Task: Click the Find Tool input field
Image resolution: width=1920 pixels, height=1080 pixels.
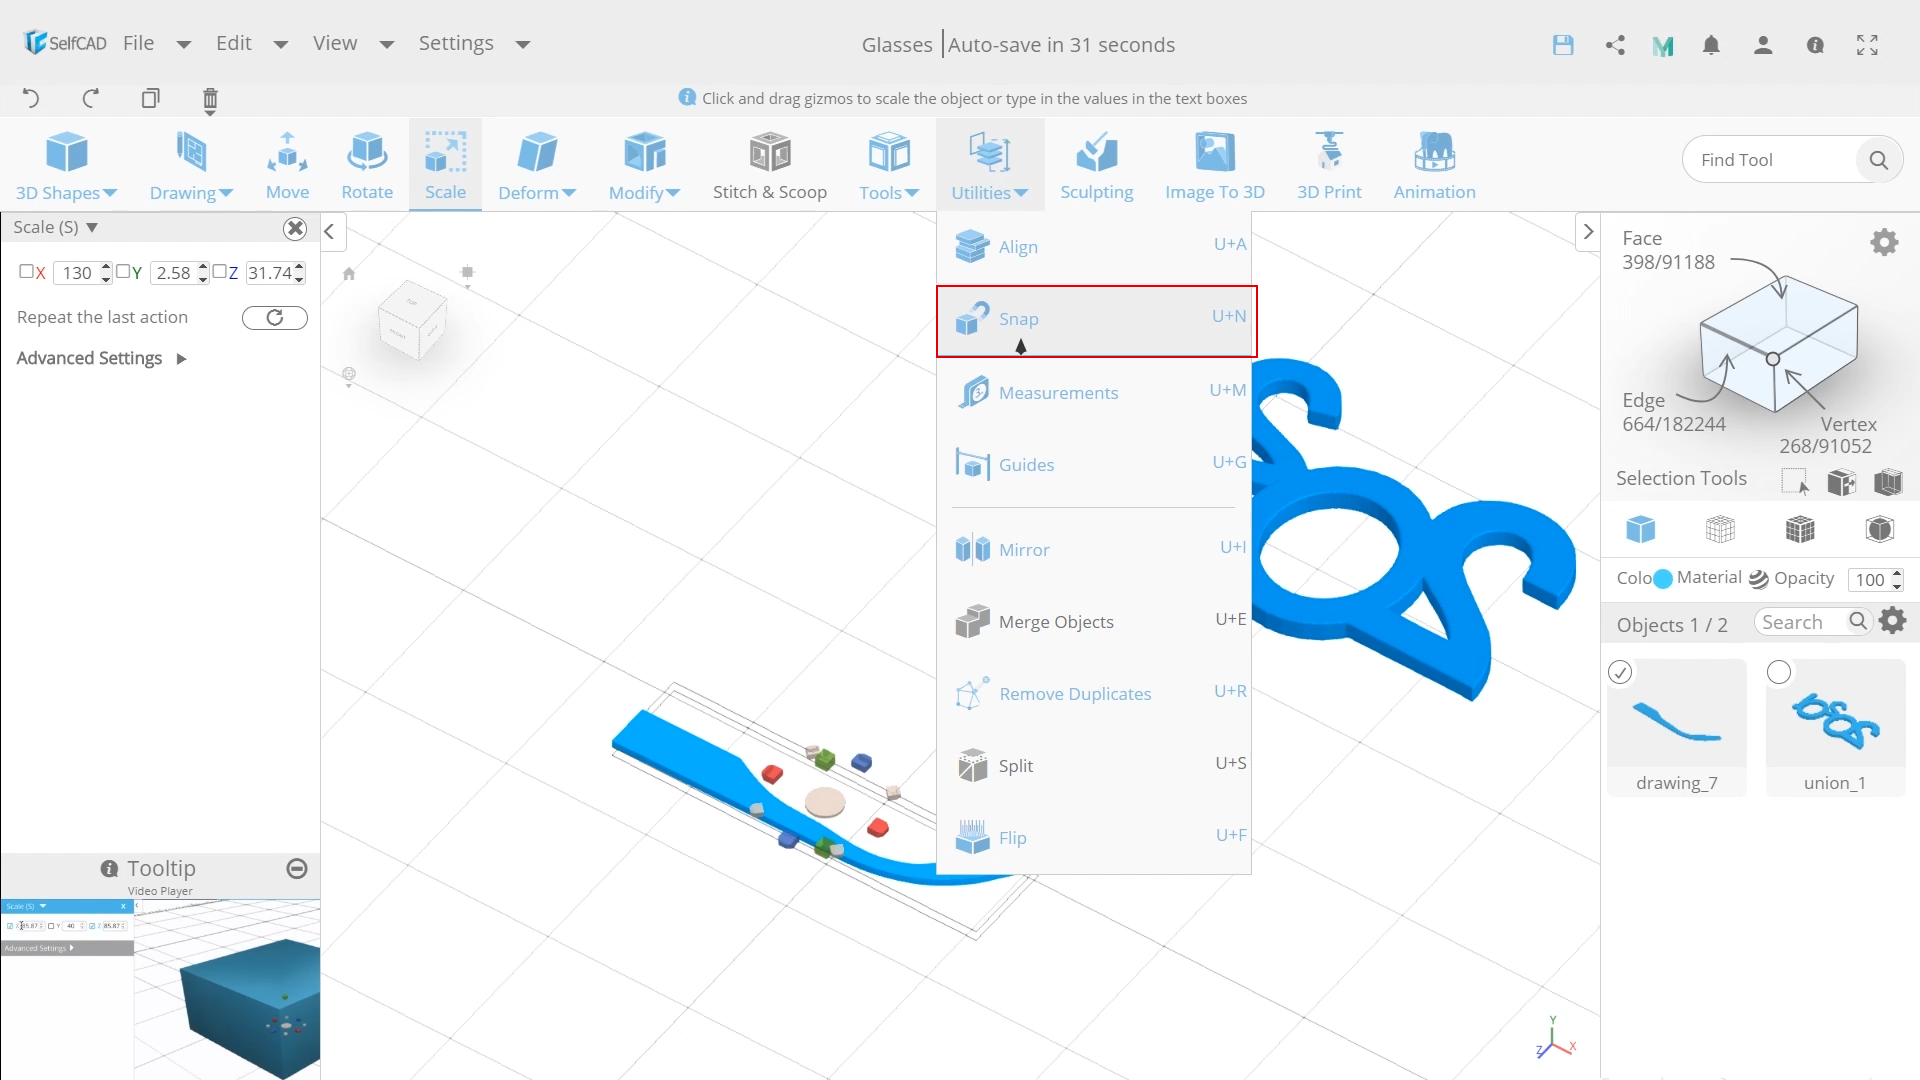Action: (x=1770, y=160)
